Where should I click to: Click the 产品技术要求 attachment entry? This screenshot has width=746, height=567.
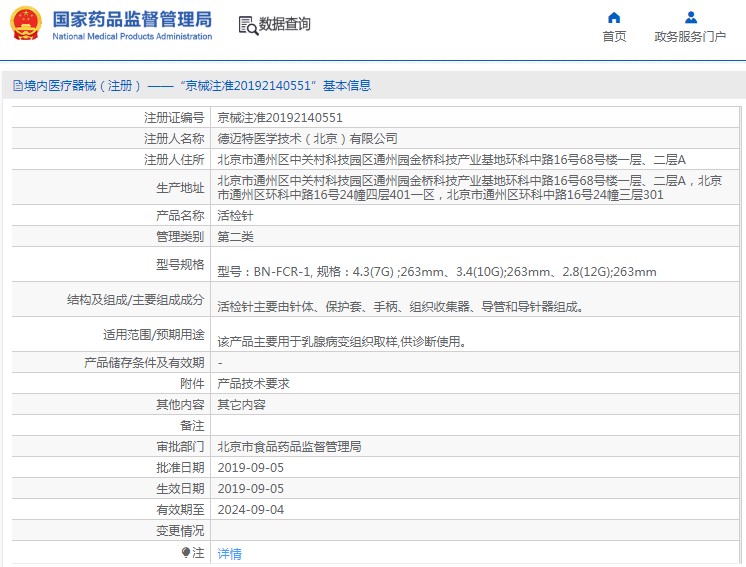click(254, 384)
